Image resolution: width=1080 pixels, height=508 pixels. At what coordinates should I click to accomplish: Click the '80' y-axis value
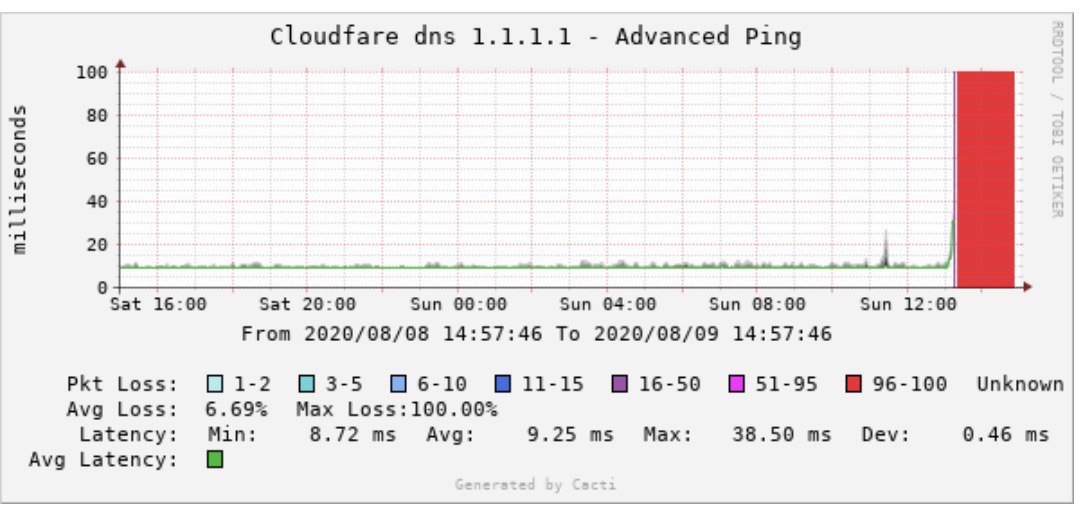[96, 115]
